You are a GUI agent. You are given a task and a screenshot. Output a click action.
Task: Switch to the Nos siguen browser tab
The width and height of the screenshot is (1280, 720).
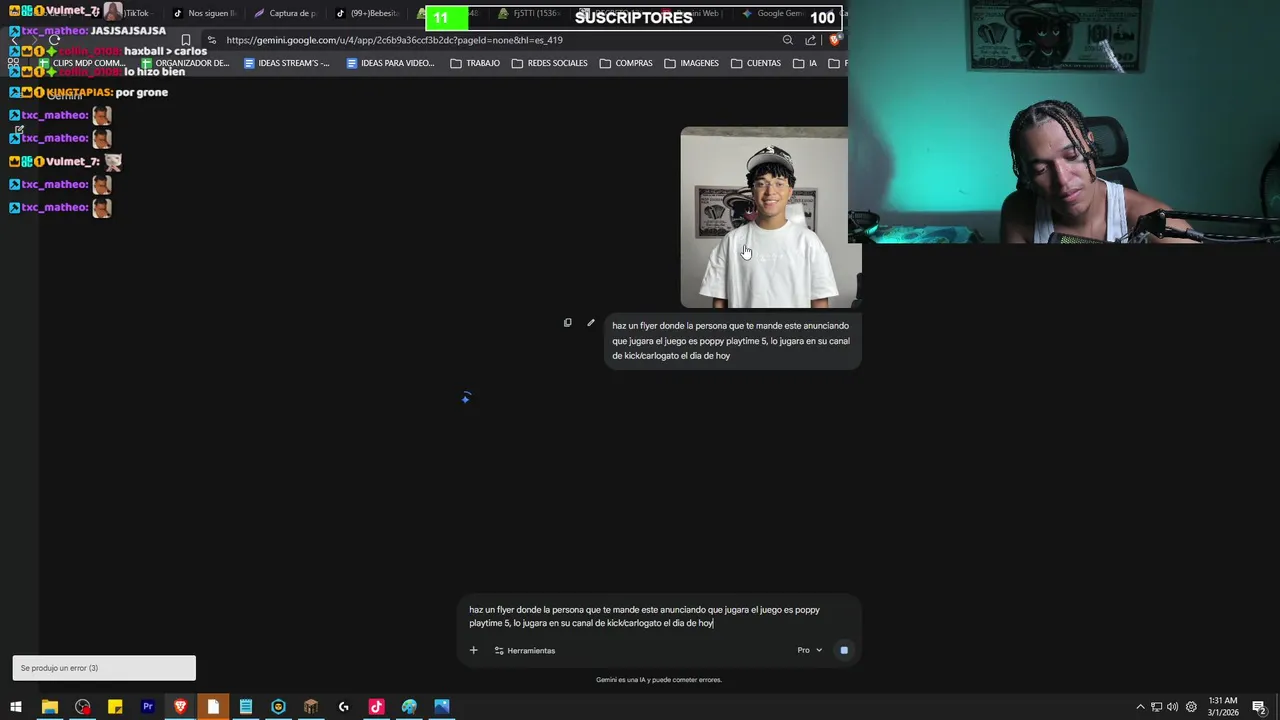click(203, 14)
